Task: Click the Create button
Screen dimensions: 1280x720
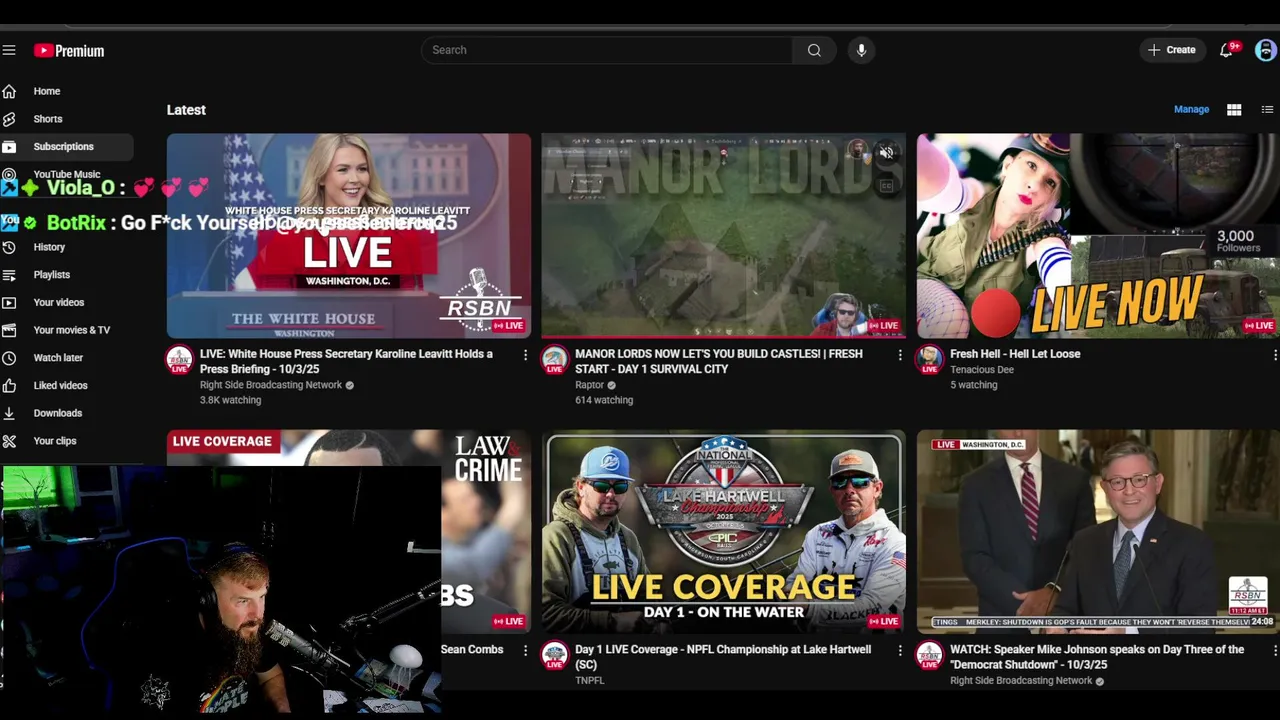Action: 1171,50
